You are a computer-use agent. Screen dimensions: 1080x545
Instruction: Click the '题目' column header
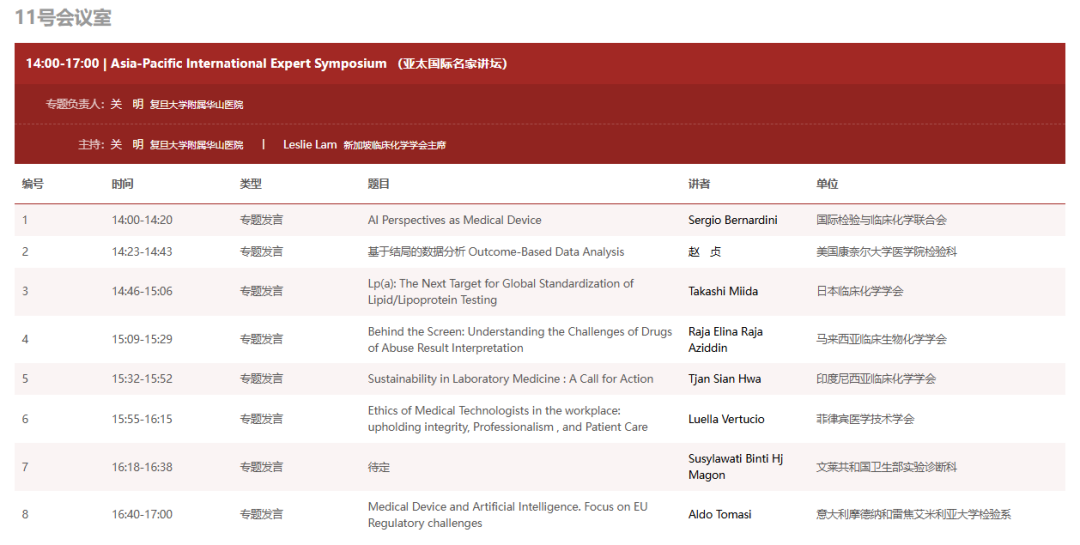[x=379, y=184]
